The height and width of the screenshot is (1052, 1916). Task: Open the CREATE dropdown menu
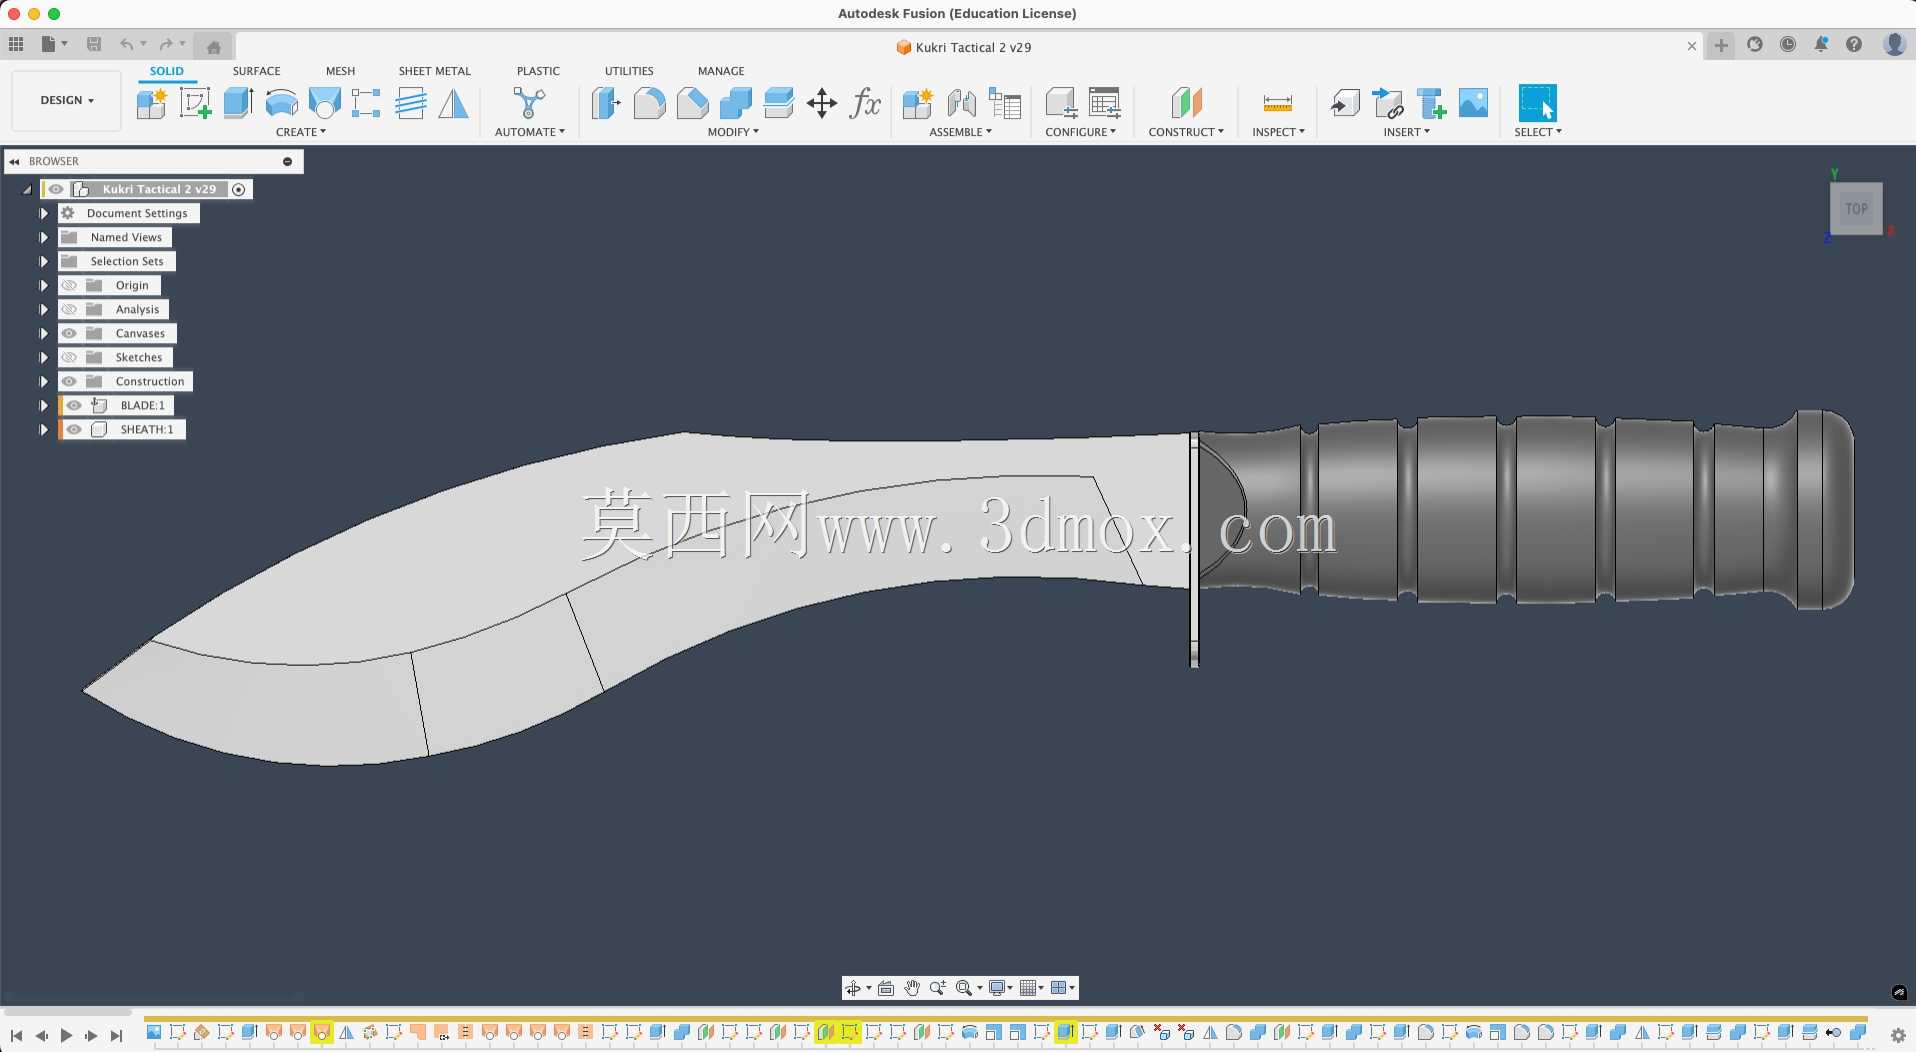[301, 132]
